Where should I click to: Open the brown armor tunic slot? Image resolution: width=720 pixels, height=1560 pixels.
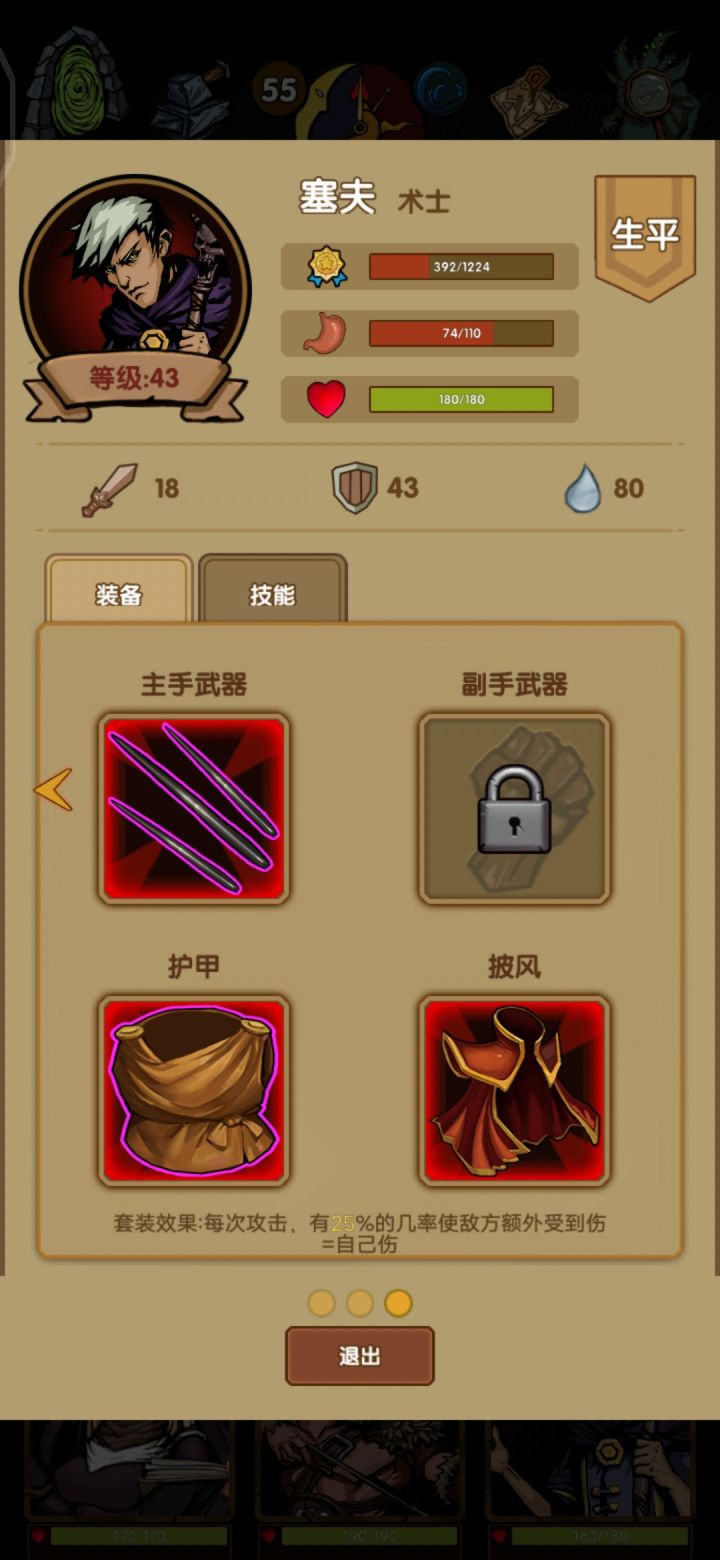tap(194, 1090)
